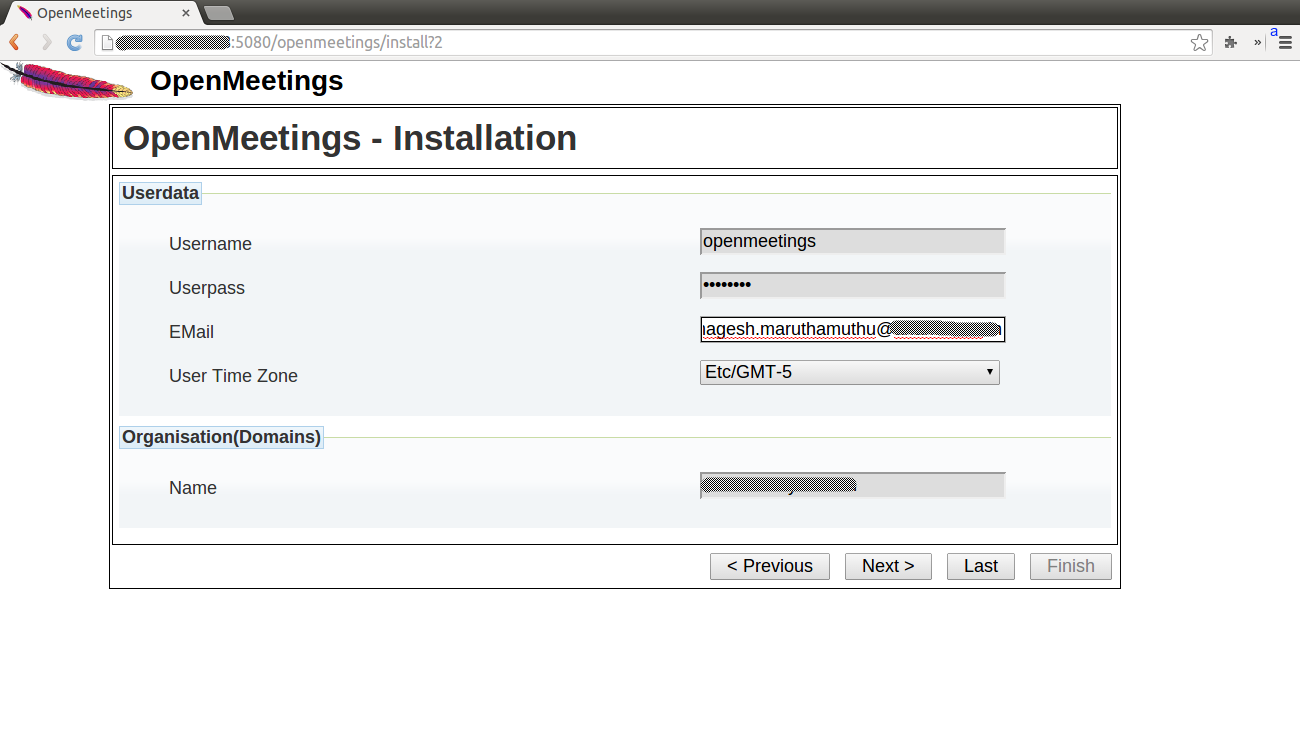The image size is (1300, 744).
Task: Click the OpenMeetings - Installation heading
Action: 350,138
